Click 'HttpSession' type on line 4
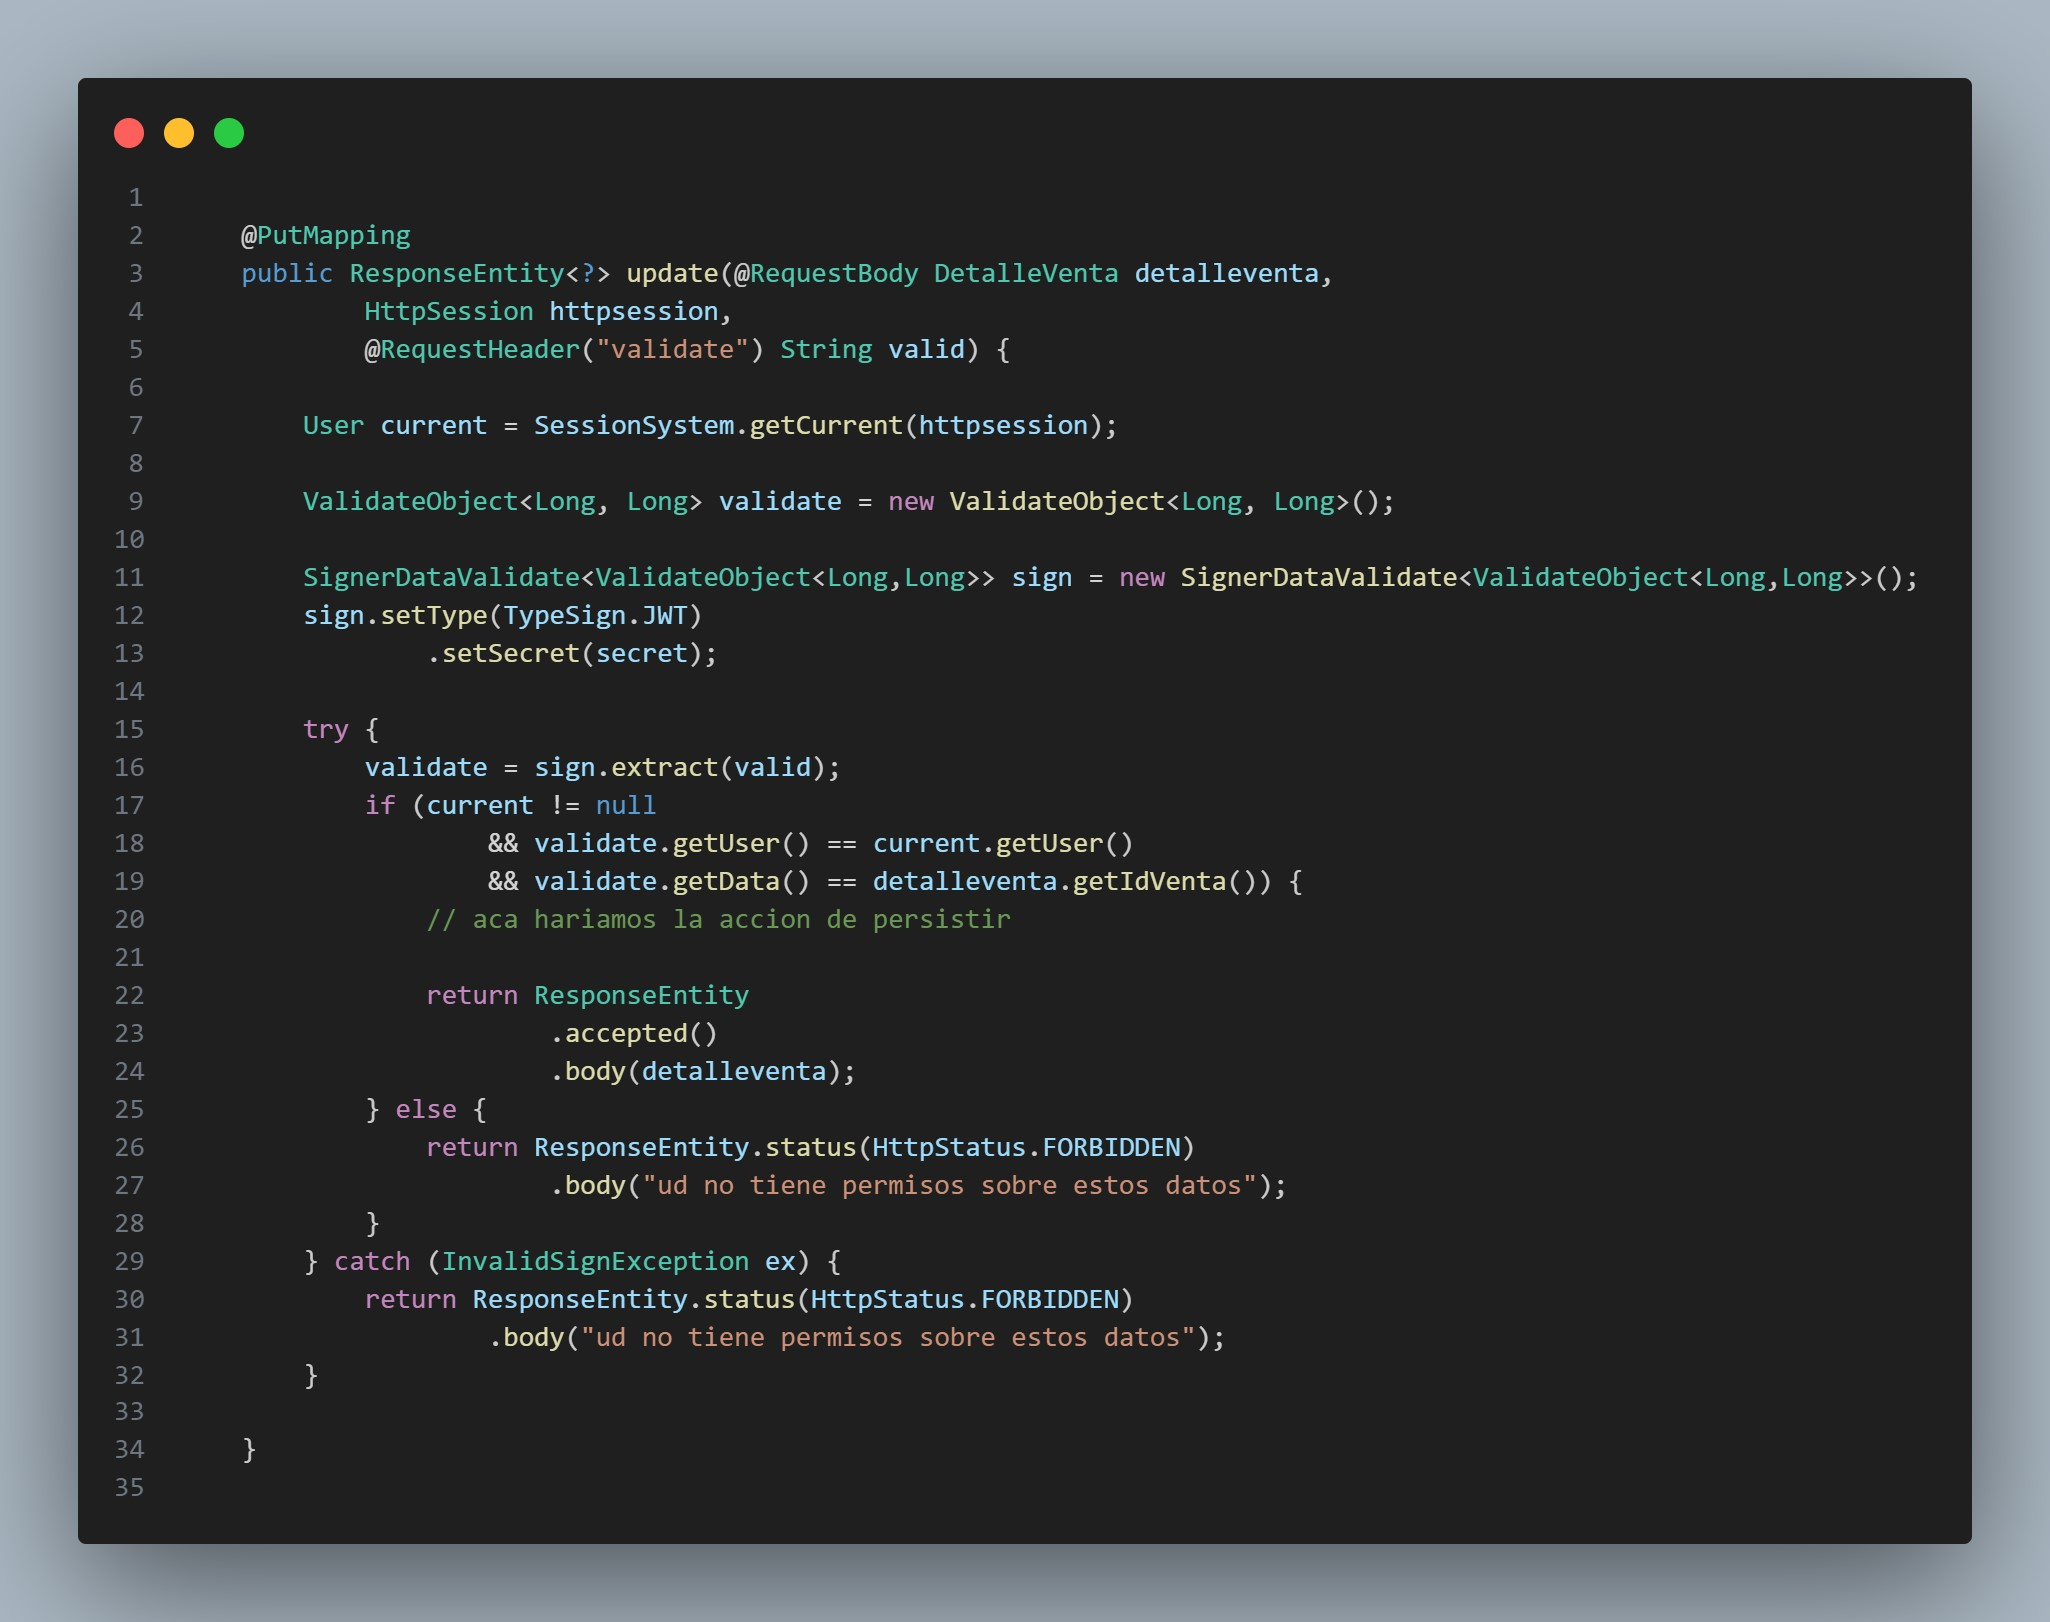Viewport: 2050px width, 1622px height. pos(449,312)
